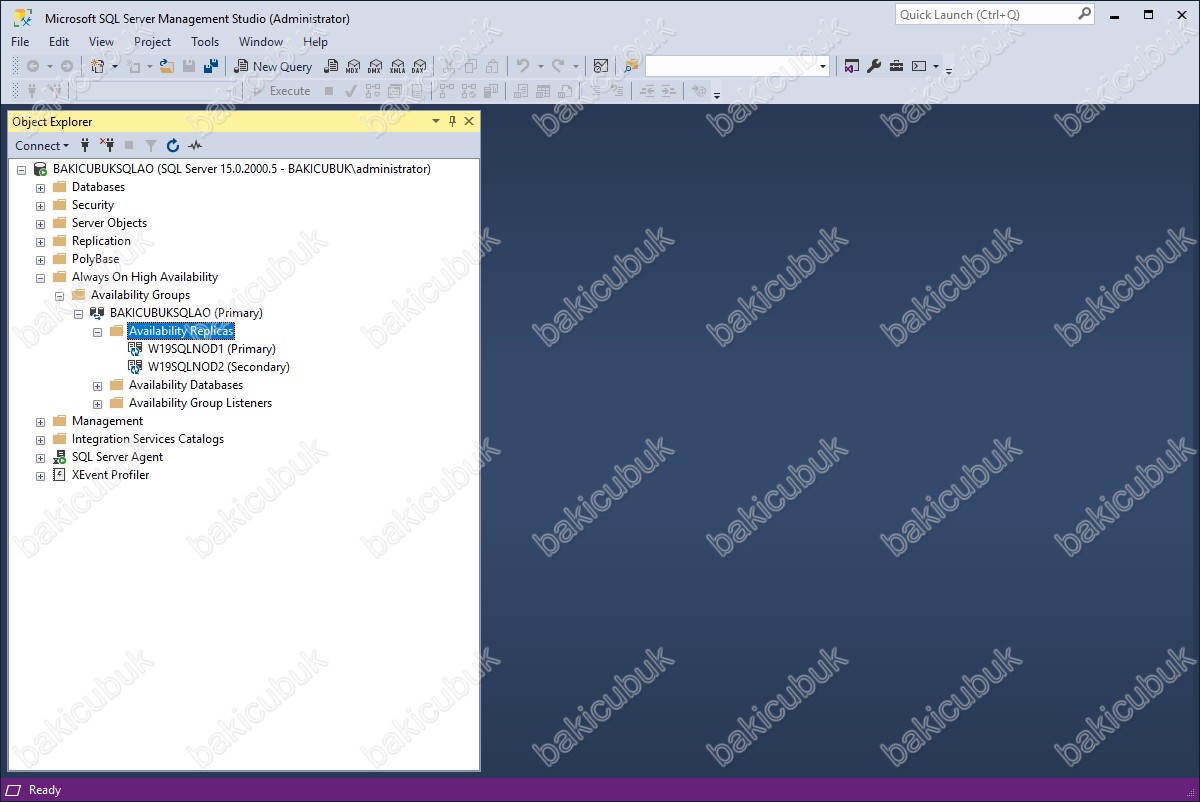This screenshot has height=802, width=1200.
Task: Click the New Project toolbar icon
Action: (x=98, y=66)
